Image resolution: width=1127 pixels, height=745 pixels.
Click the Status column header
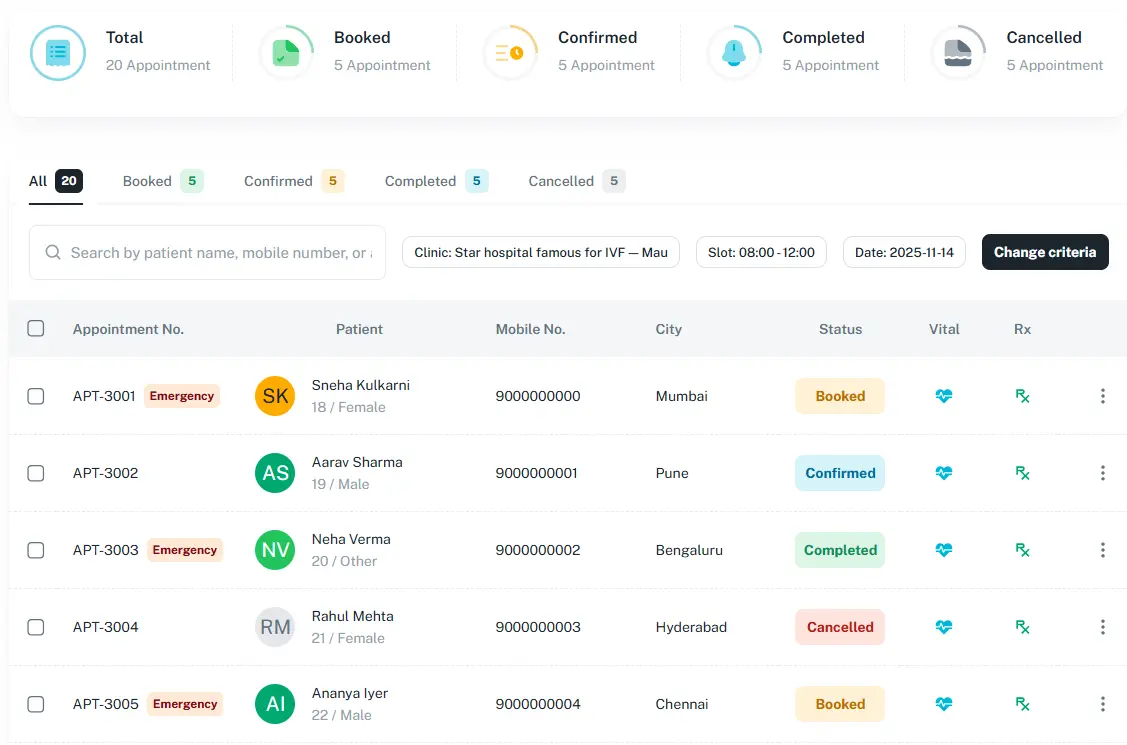coord(840,329)
